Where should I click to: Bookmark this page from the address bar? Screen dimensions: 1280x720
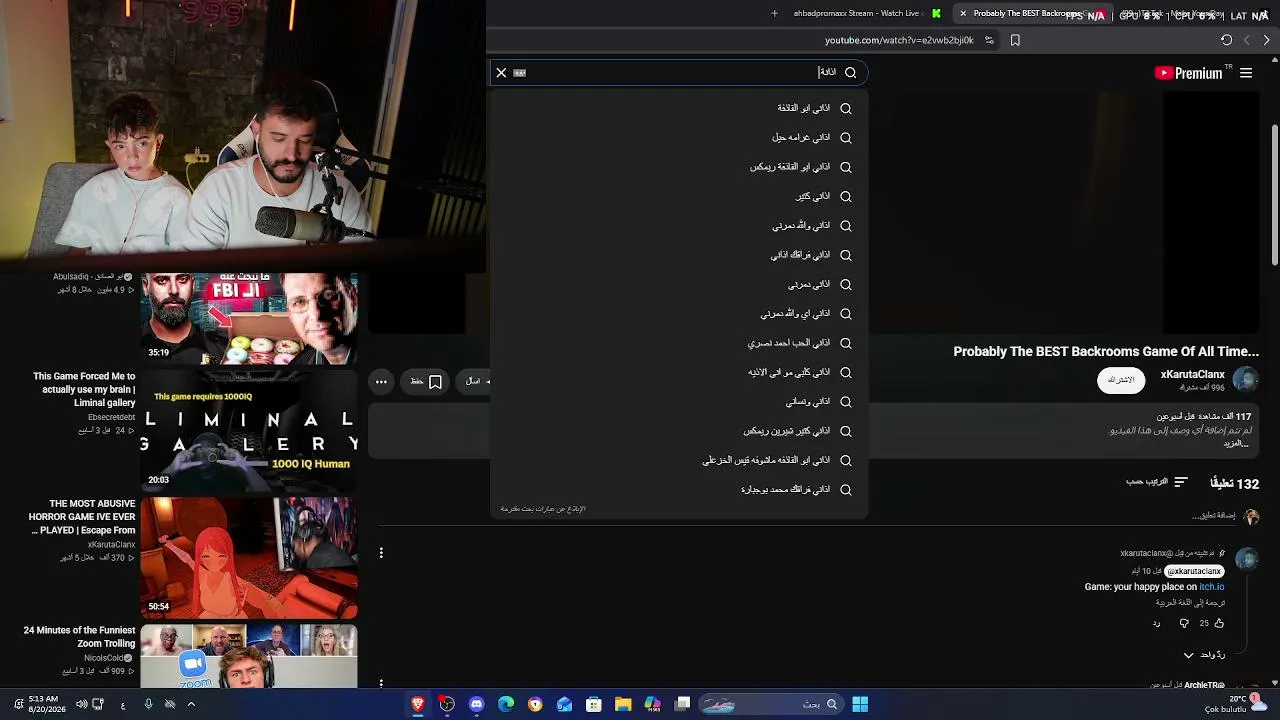click(1015, 40)
